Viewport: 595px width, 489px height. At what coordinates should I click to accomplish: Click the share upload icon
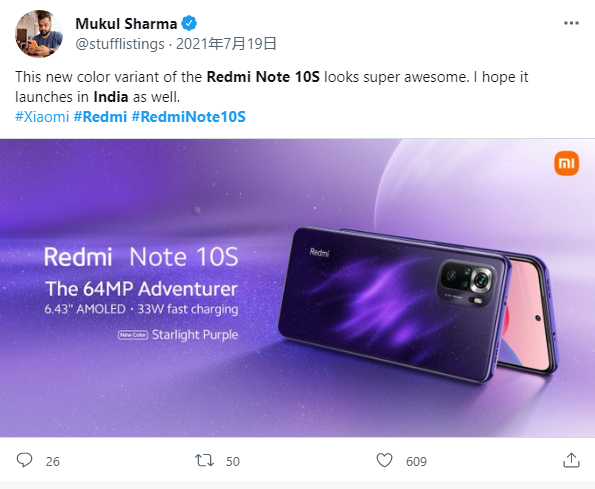pos(571,460)
